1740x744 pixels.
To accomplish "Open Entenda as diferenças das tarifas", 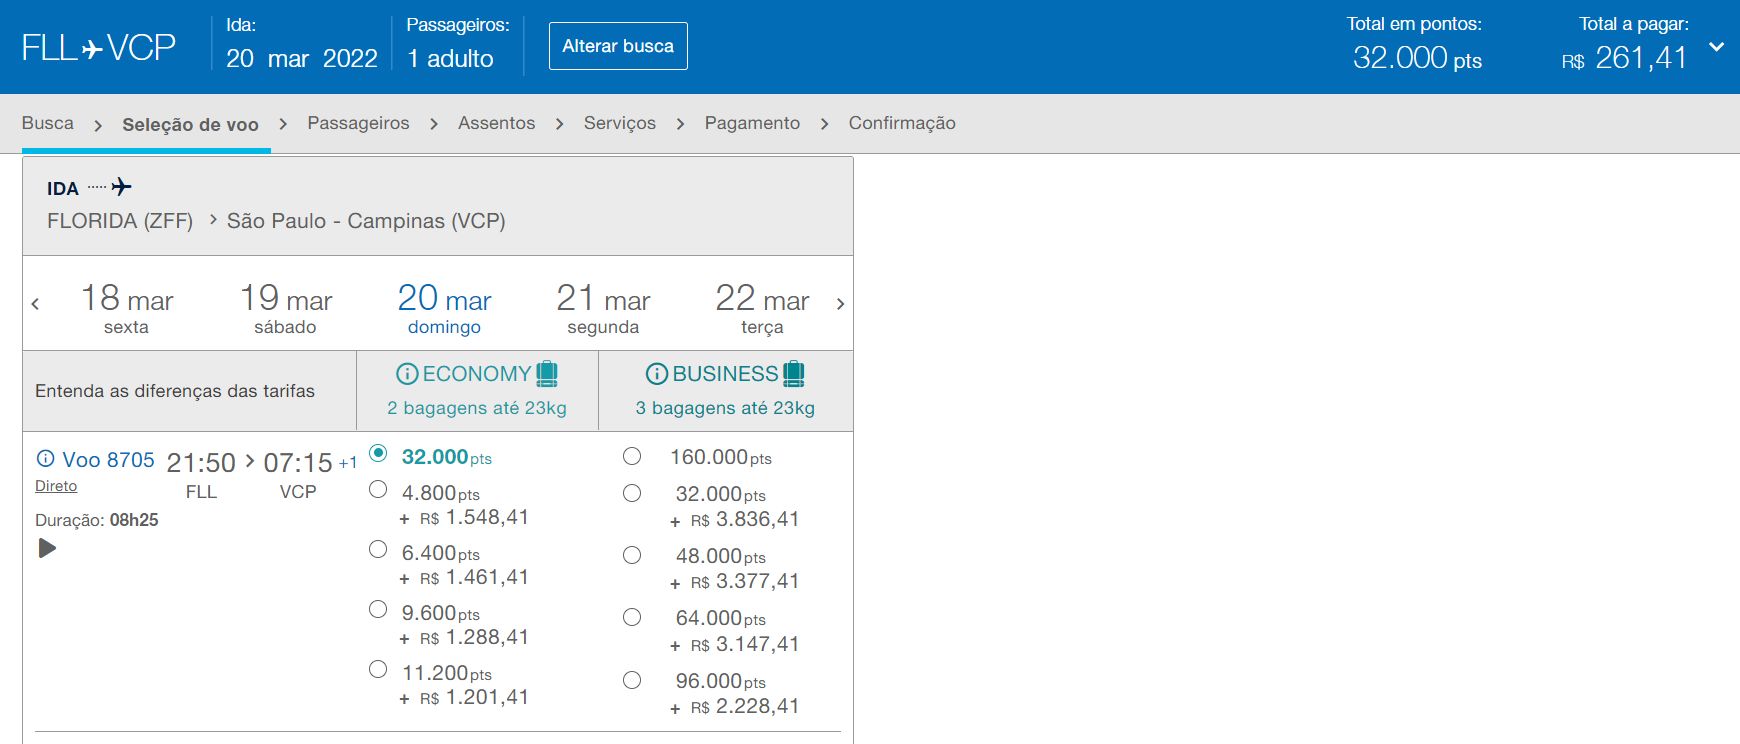I will coord(175,391).
